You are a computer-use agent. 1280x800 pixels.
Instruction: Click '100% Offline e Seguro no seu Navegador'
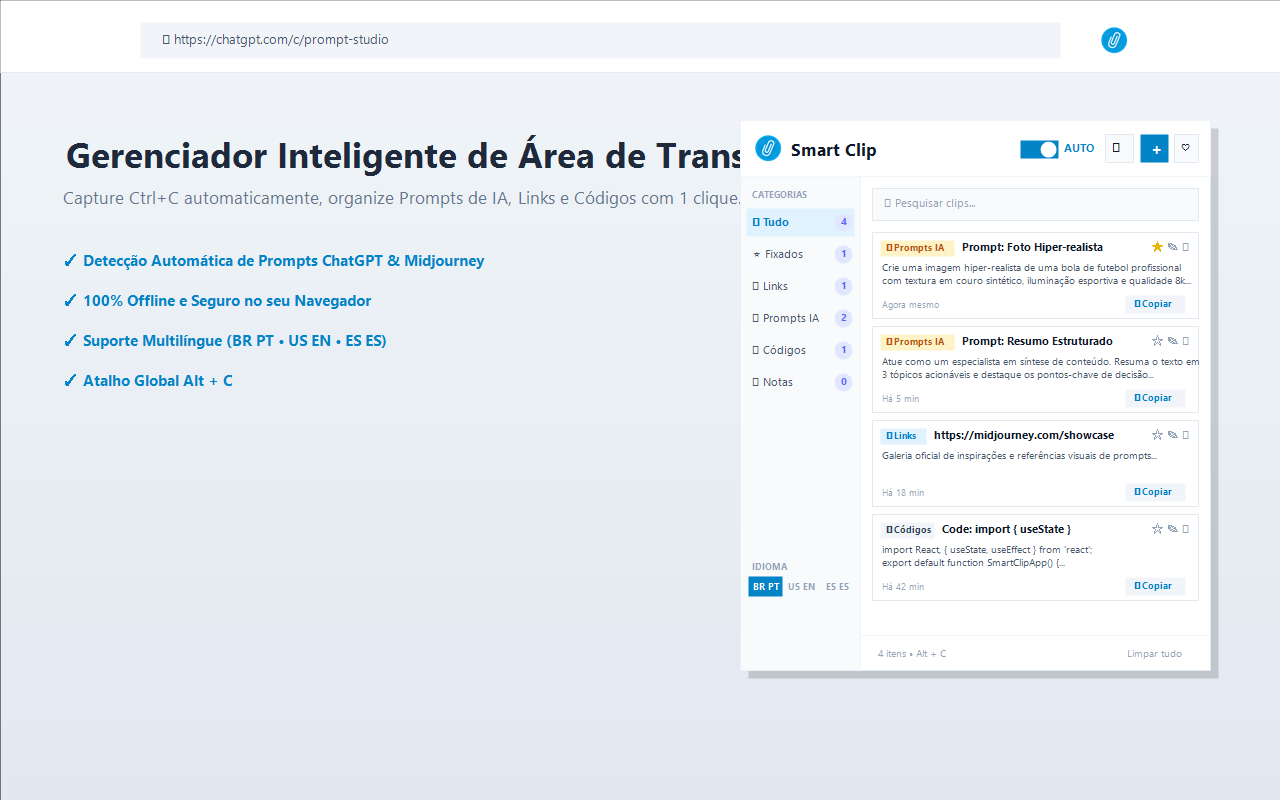pyautogui.click(x=227, y=301)
